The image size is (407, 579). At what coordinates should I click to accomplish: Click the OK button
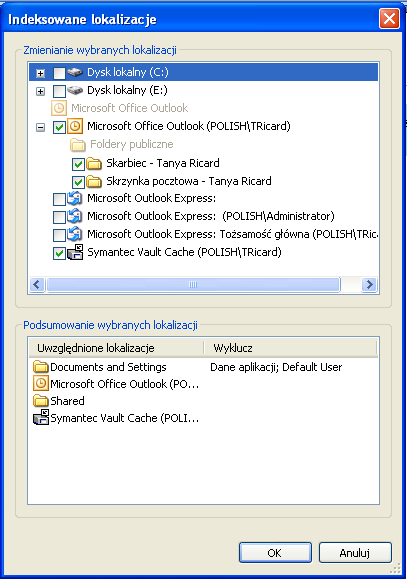pos(275,553)
